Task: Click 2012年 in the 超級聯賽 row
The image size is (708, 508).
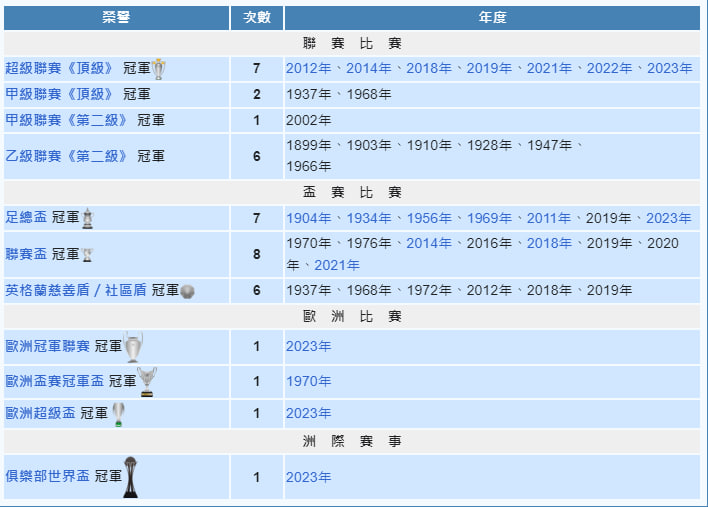Action: point(309,69)
